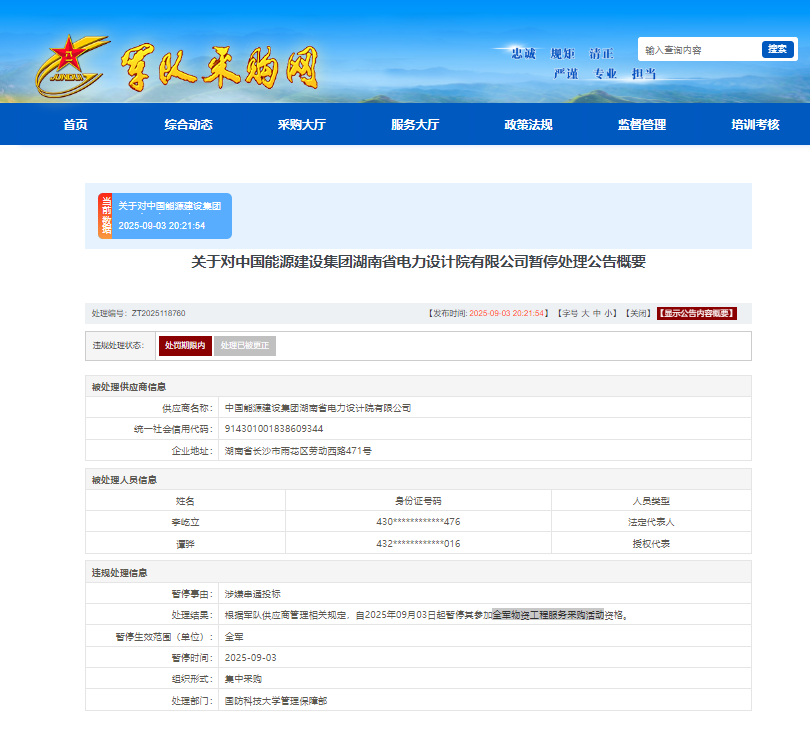Click the 处理部门 row label
810x741 pixels.
pos(192,701)
